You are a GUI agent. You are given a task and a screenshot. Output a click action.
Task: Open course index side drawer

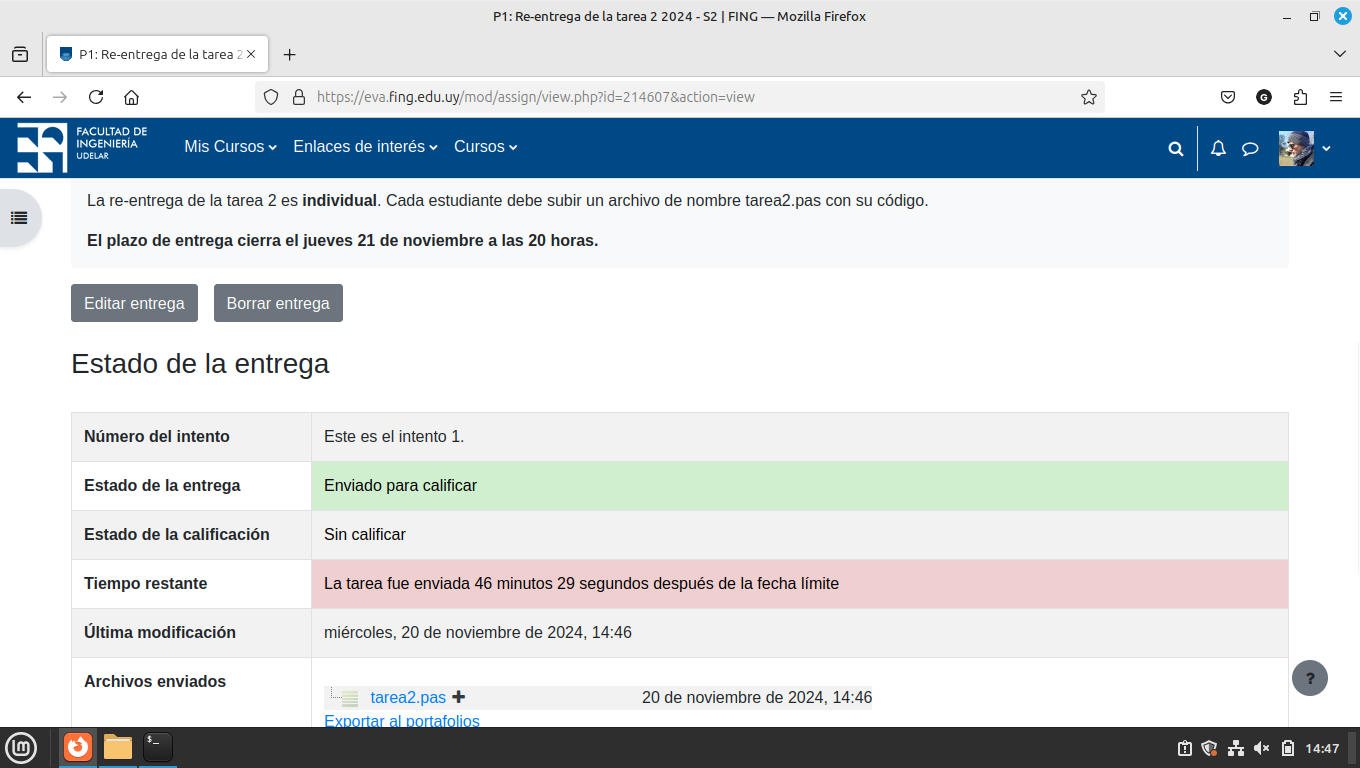pos(19,217)
